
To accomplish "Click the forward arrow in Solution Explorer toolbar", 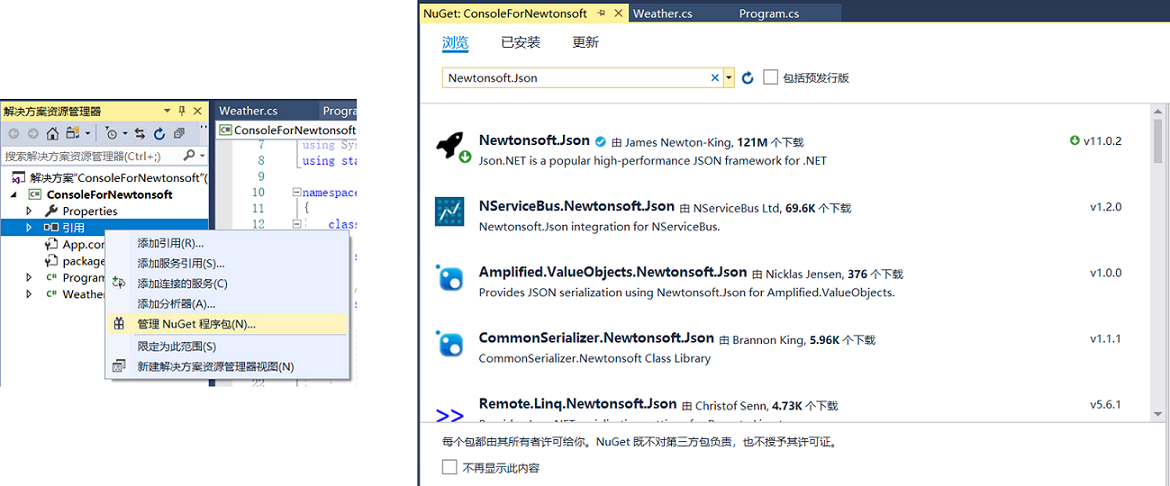I will click(31, 134).
